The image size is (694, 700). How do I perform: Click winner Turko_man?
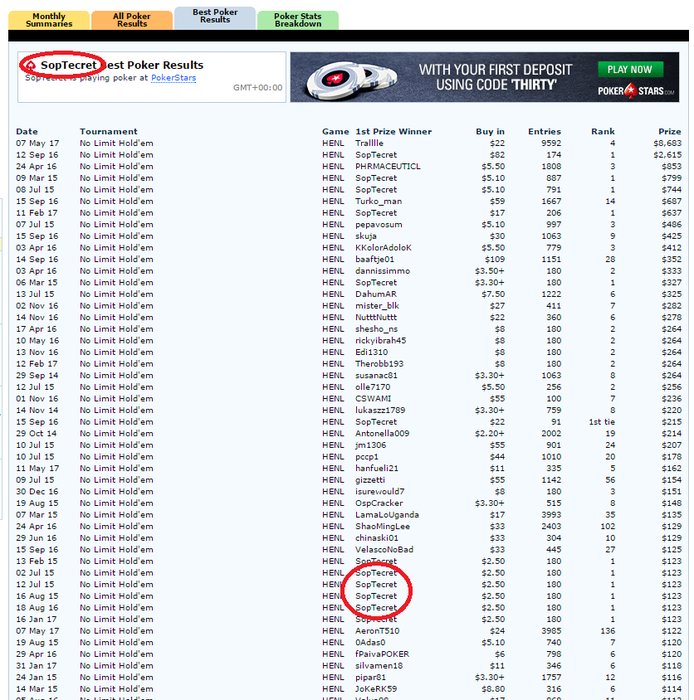378,201
